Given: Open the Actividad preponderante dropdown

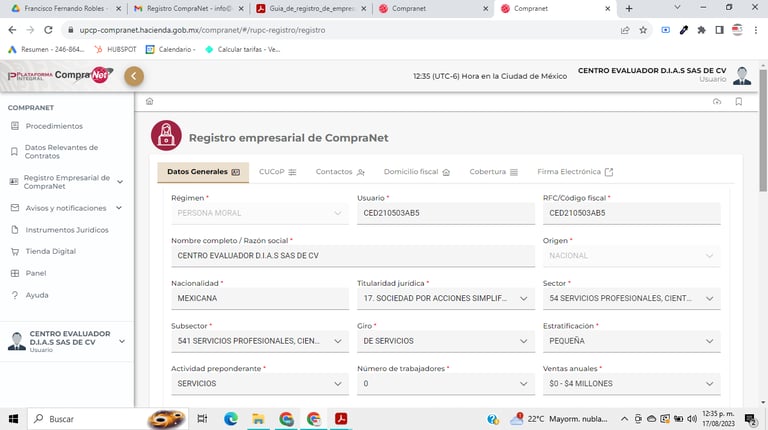Looking at the screenshot, I should pyautogui.click(x=260, y=383).
